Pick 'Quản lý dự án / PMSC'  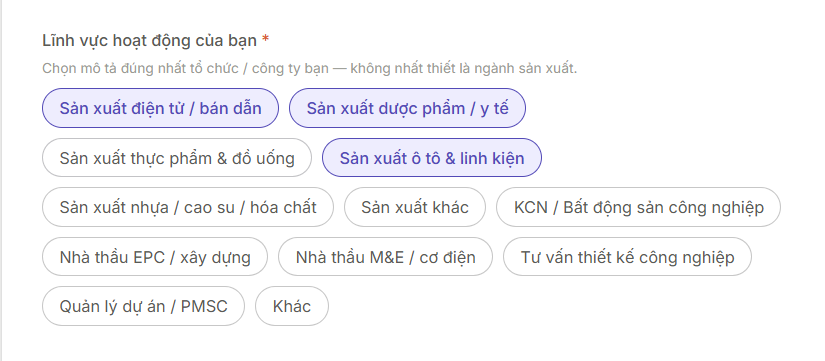(x=143, y=306)
